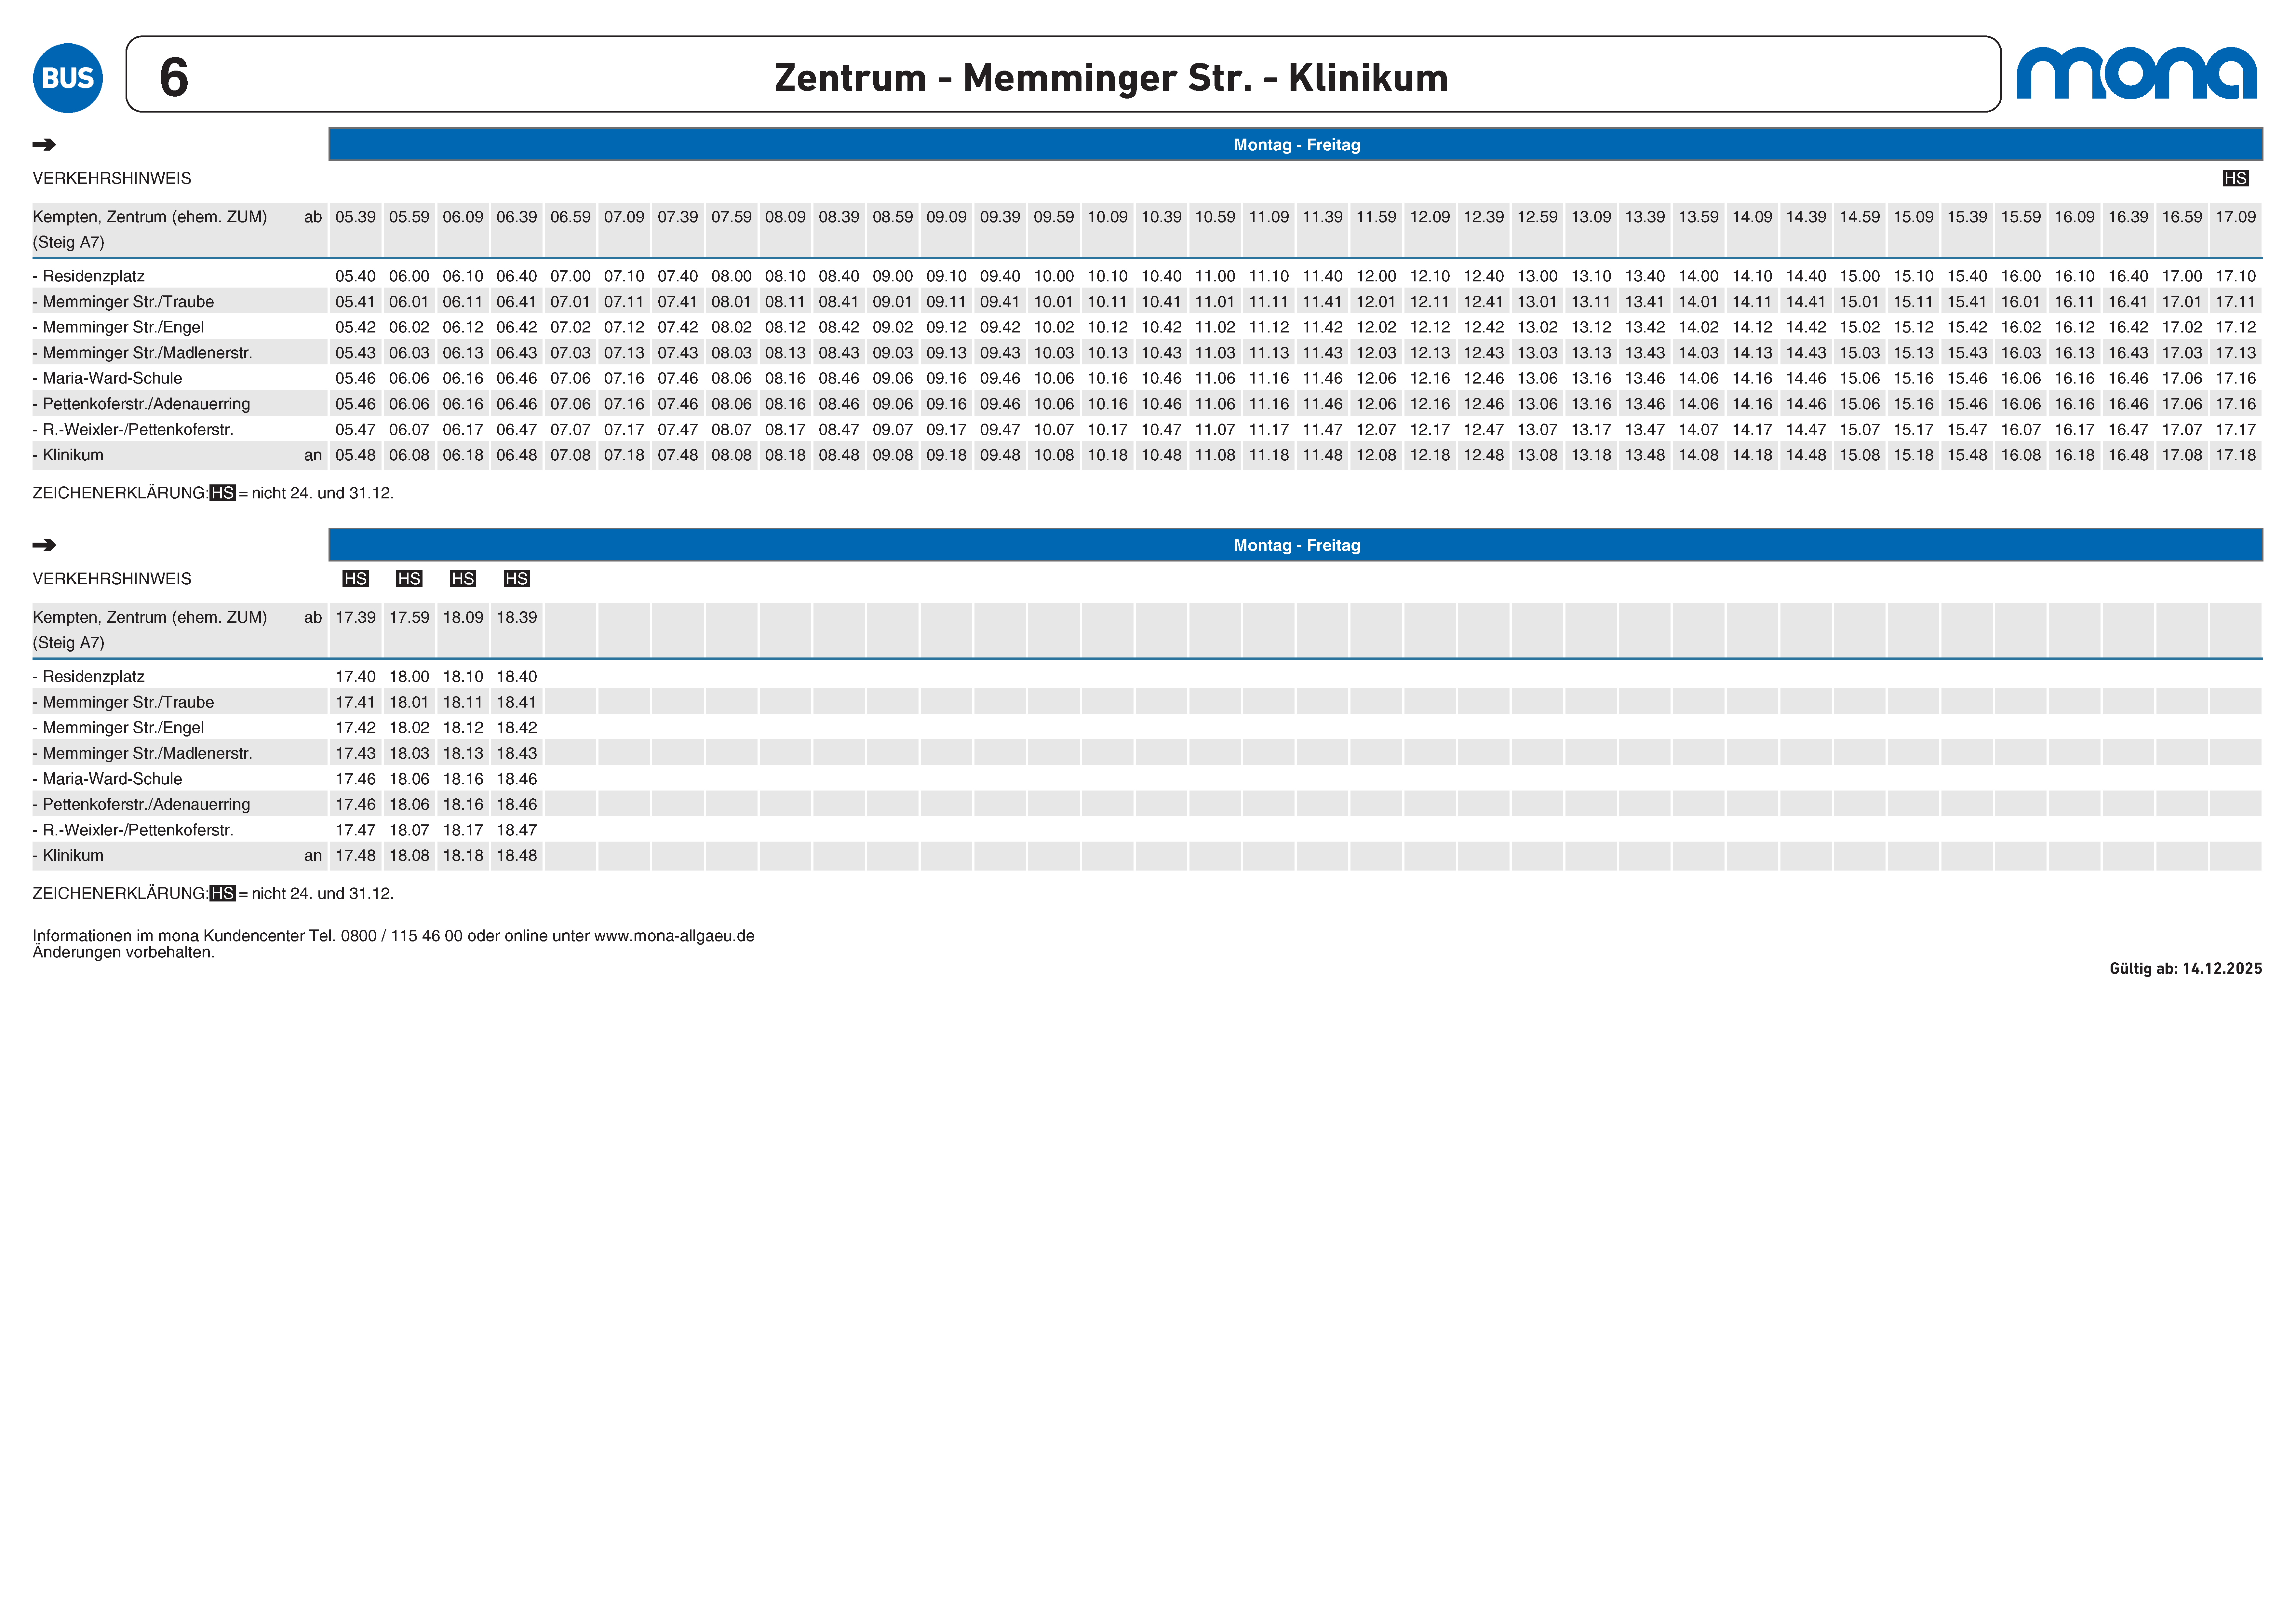Select the 06.00 time at Residenzplatz
The image size is (2296, 1624).
point(409,276)
